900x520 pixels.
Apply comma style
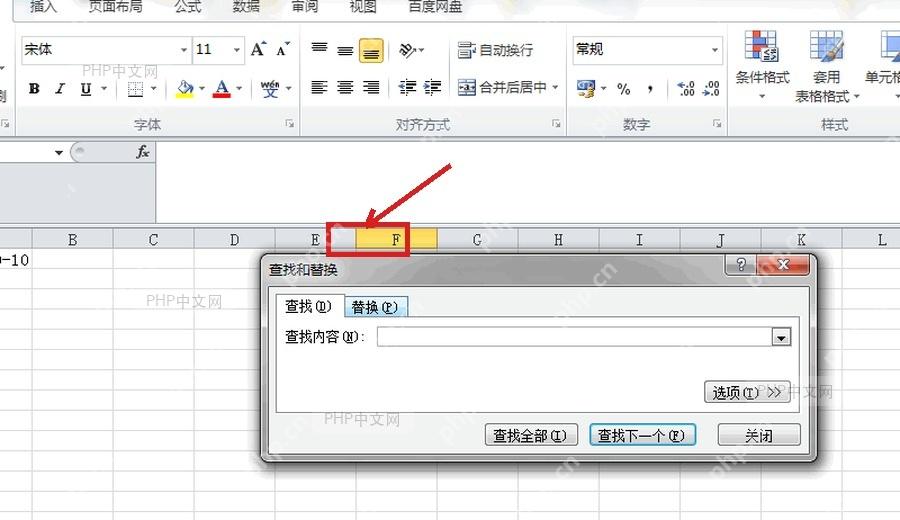pos(650,88)
